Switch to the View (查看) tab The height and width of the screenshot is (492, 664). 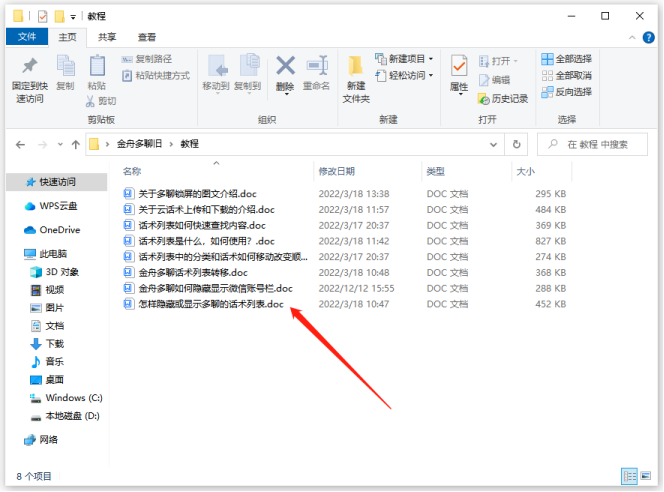(147, 37)
